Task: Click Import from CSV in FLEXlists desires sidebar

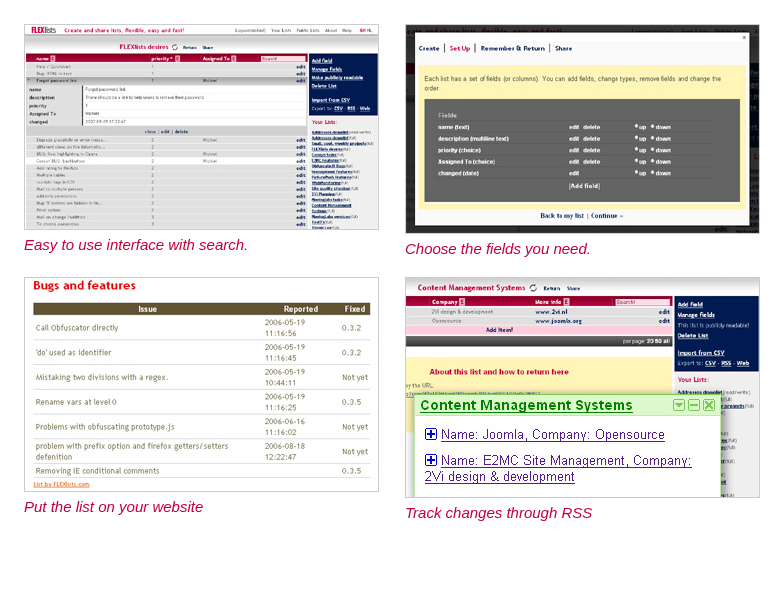Action: point(331,100)
